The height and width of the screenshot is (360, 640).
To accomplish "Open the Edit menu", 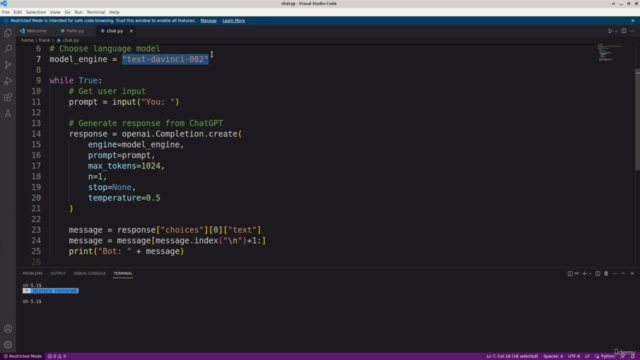I will pyautogui.click(x=18, y=12).
